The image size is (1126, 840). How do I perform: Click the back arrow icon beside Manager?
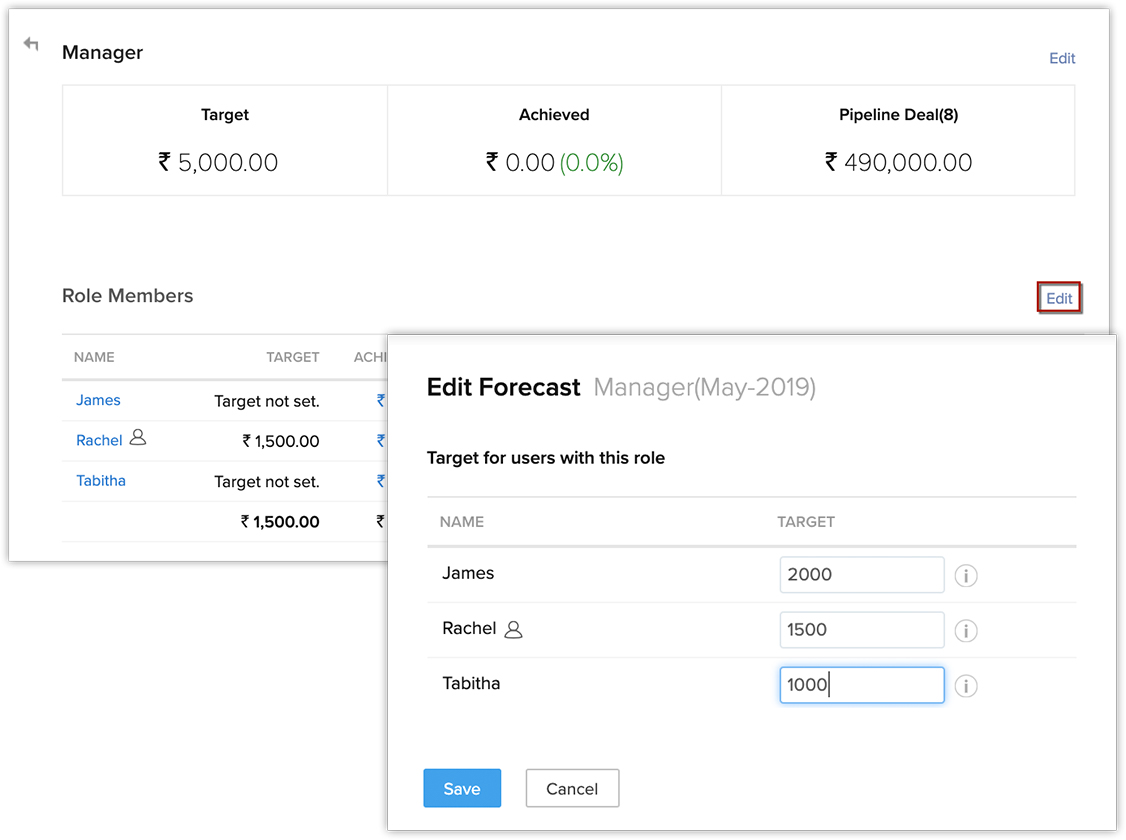click(x=31, y=44)
